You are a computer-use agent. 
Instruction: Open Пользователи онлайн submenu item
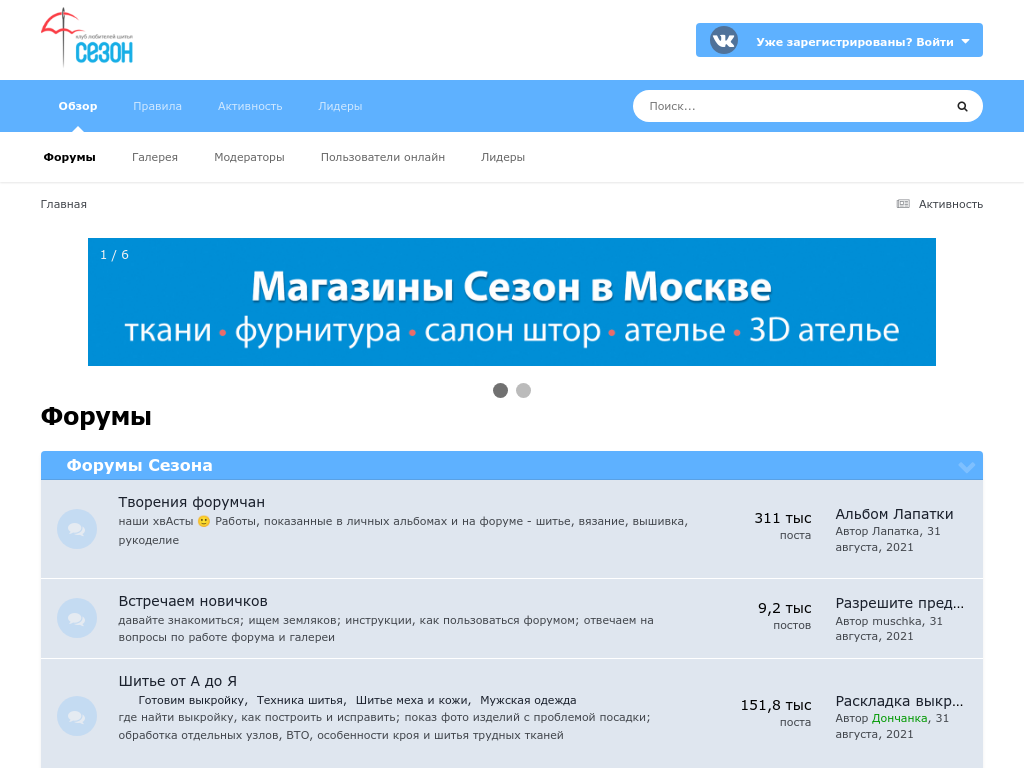(382, 157)
